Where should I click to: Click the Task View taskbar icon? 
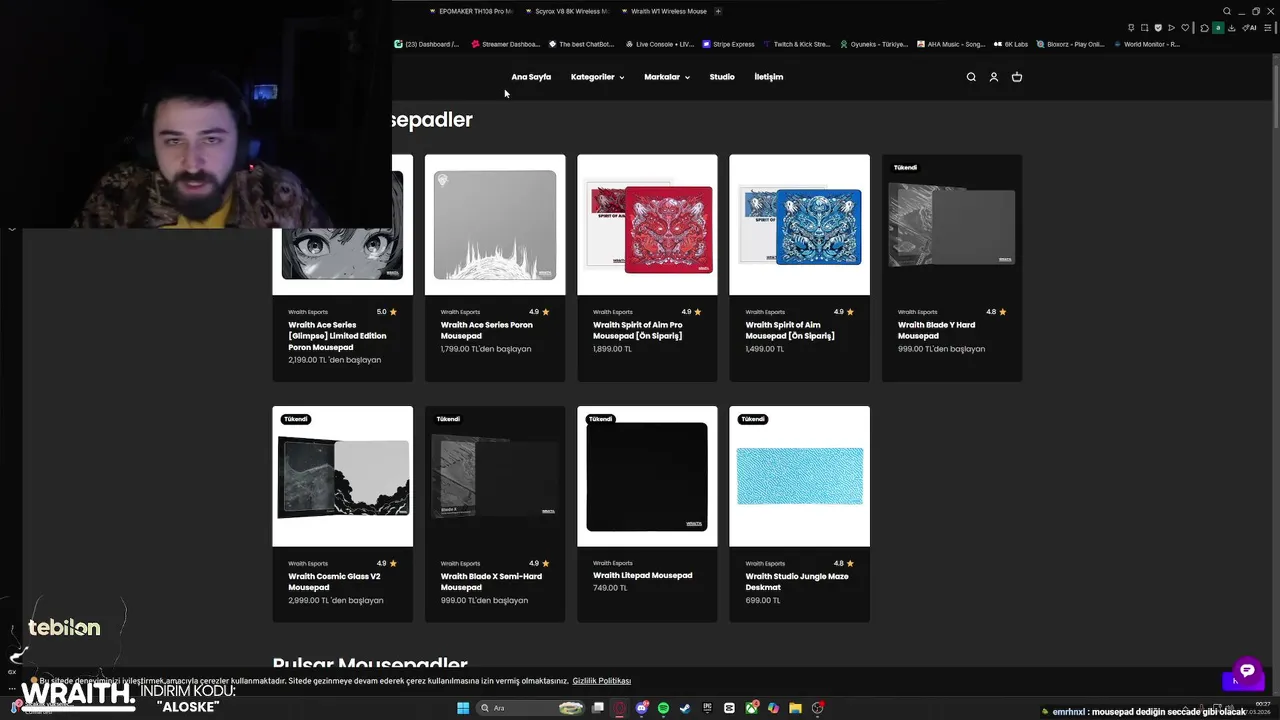(598, 708)
